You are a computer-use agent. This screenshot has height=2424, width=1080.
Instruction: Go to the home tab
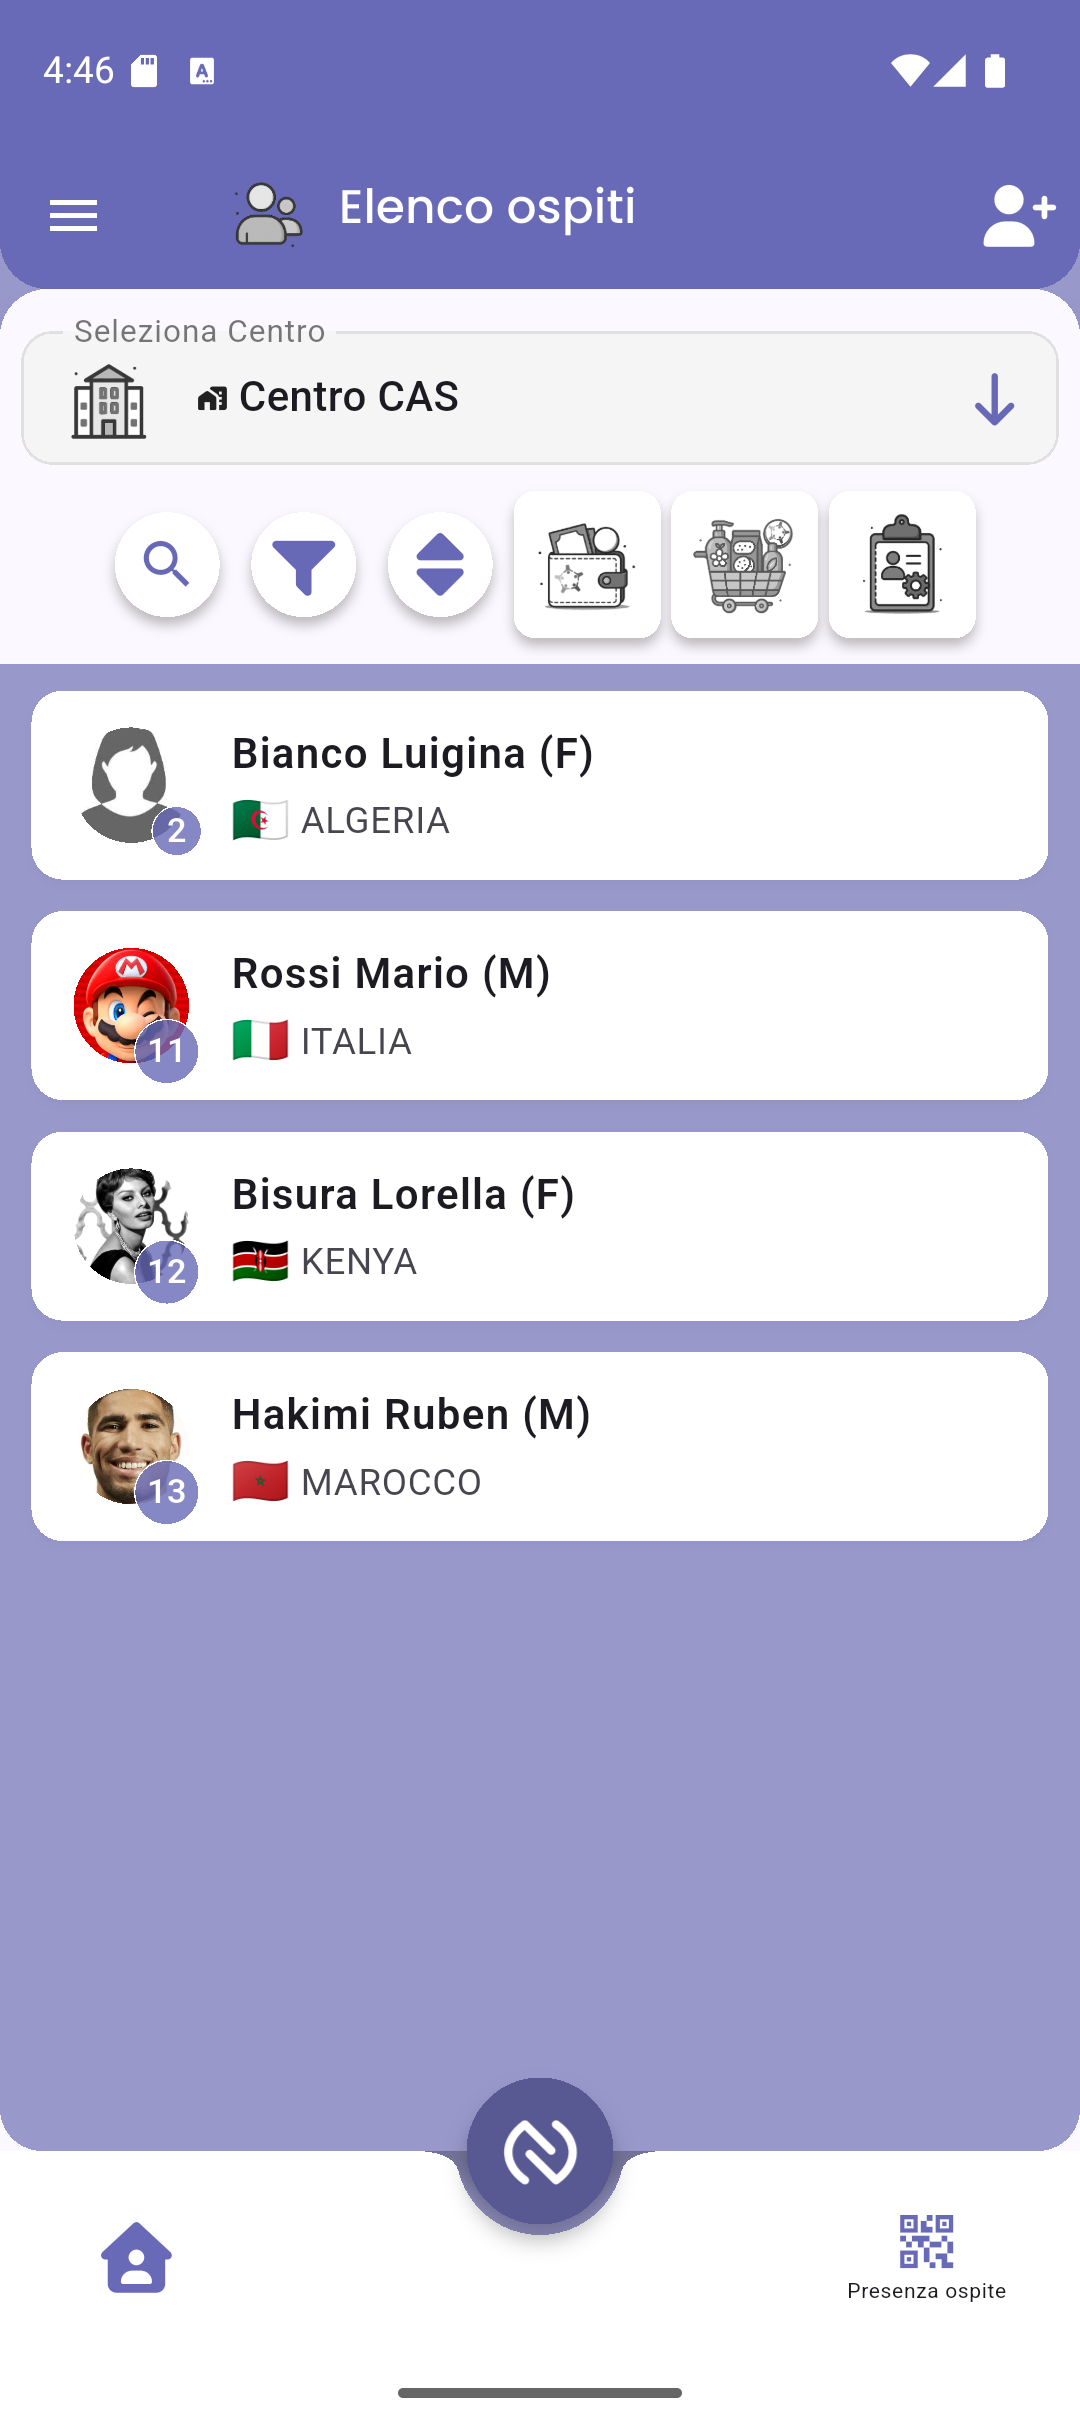tap(136, 2257)
